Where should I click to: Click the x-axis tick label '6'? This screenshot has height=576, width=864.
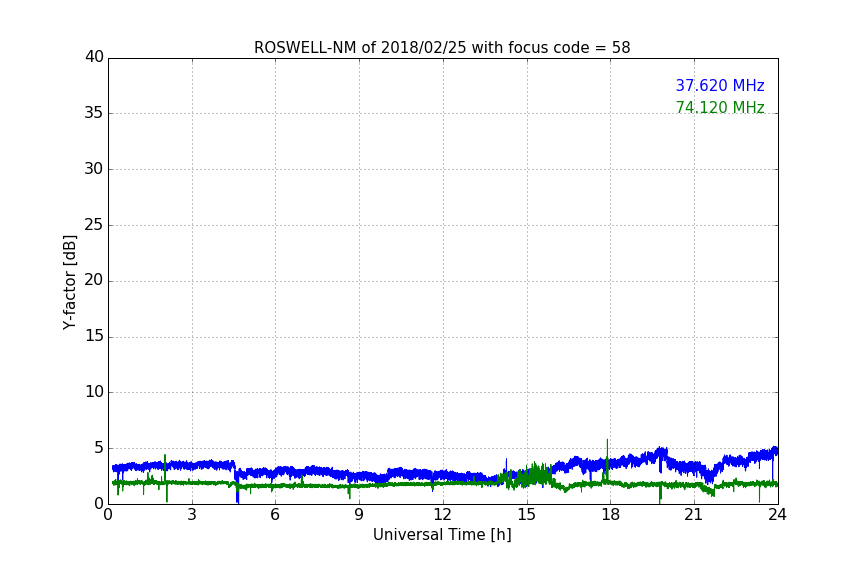(275, 515)
